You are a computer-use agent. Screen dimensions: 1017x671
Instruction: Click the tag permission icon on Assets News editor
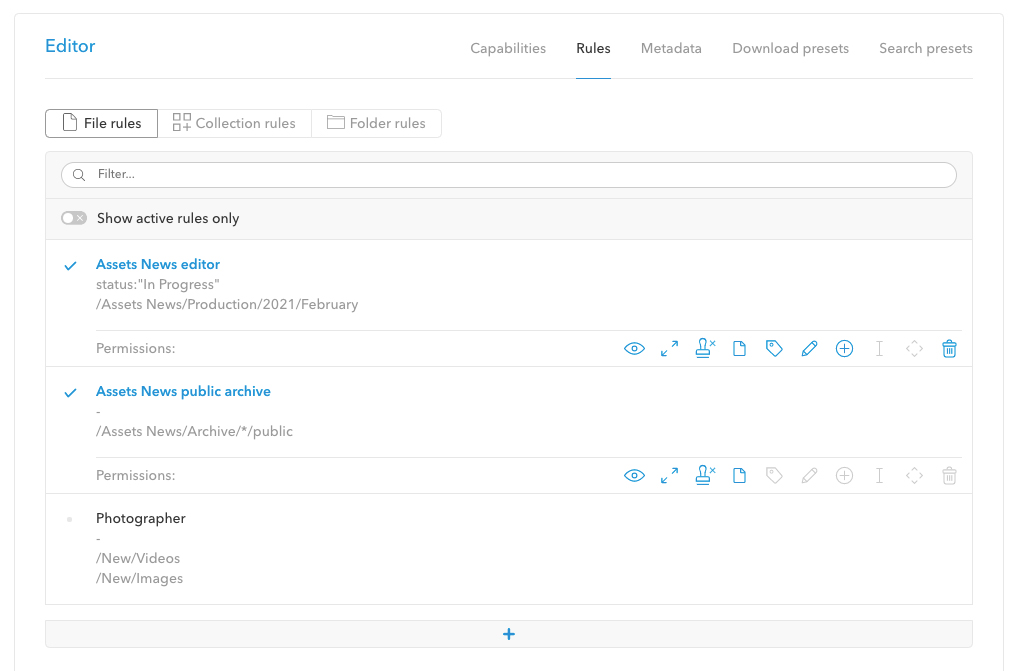(774, 348)
